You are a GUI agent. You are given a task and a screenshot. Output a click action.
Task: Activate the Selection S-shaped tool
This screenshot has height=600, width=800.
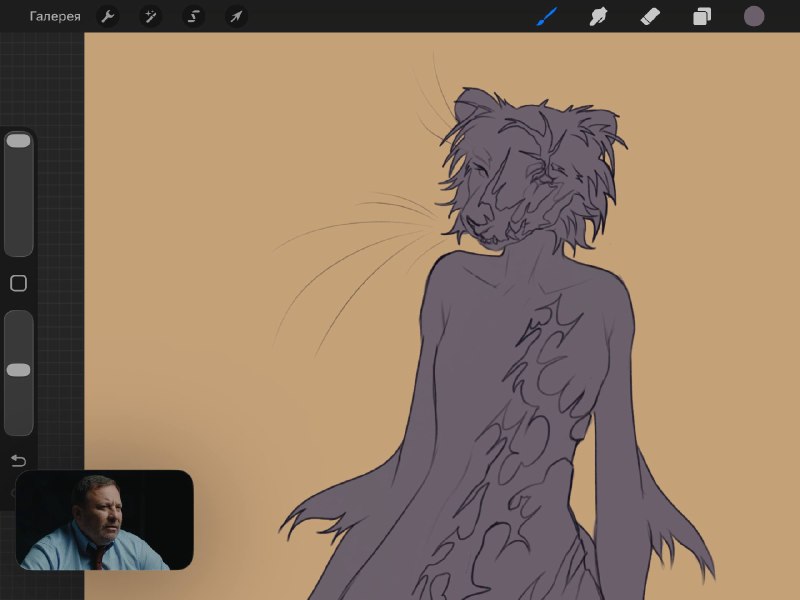pos(193,16)
